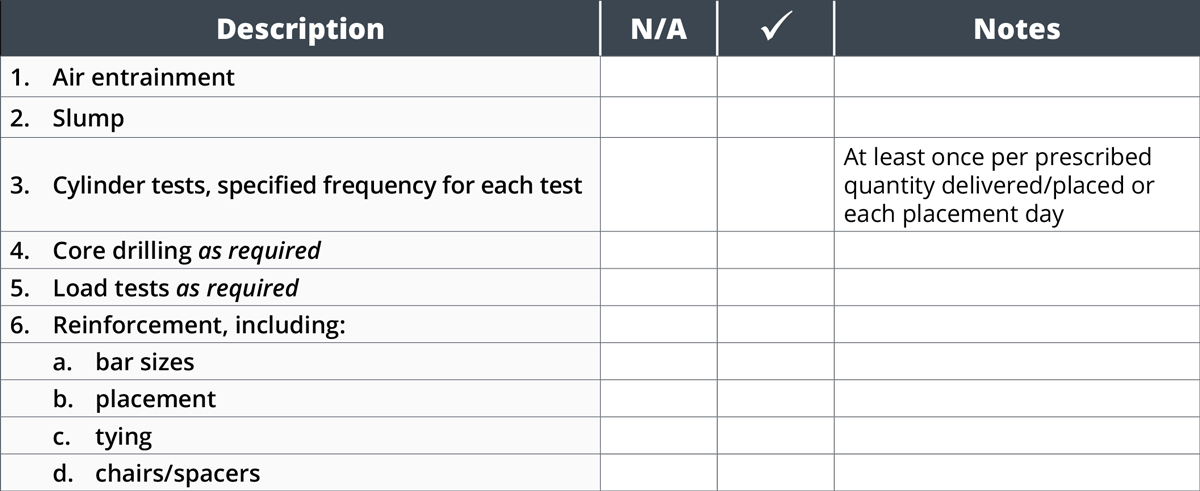Click the Description column header
Viewport: 1200px width, 491px height.
[300, 28]
